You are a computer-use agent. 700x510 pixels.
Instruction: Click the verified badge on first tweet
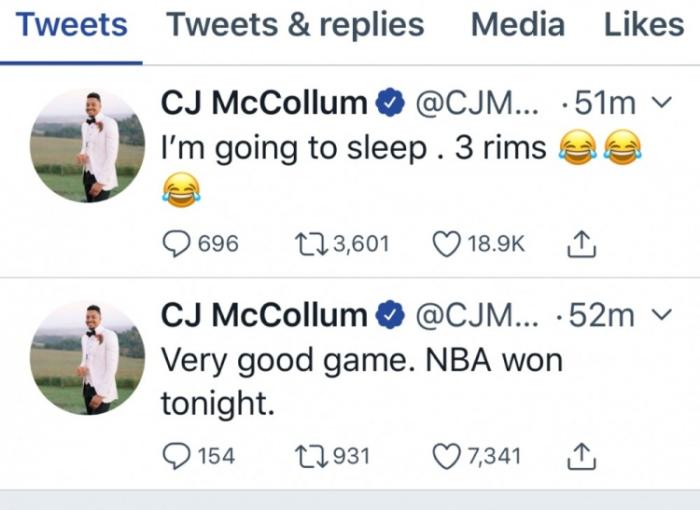tap(389, 102)
